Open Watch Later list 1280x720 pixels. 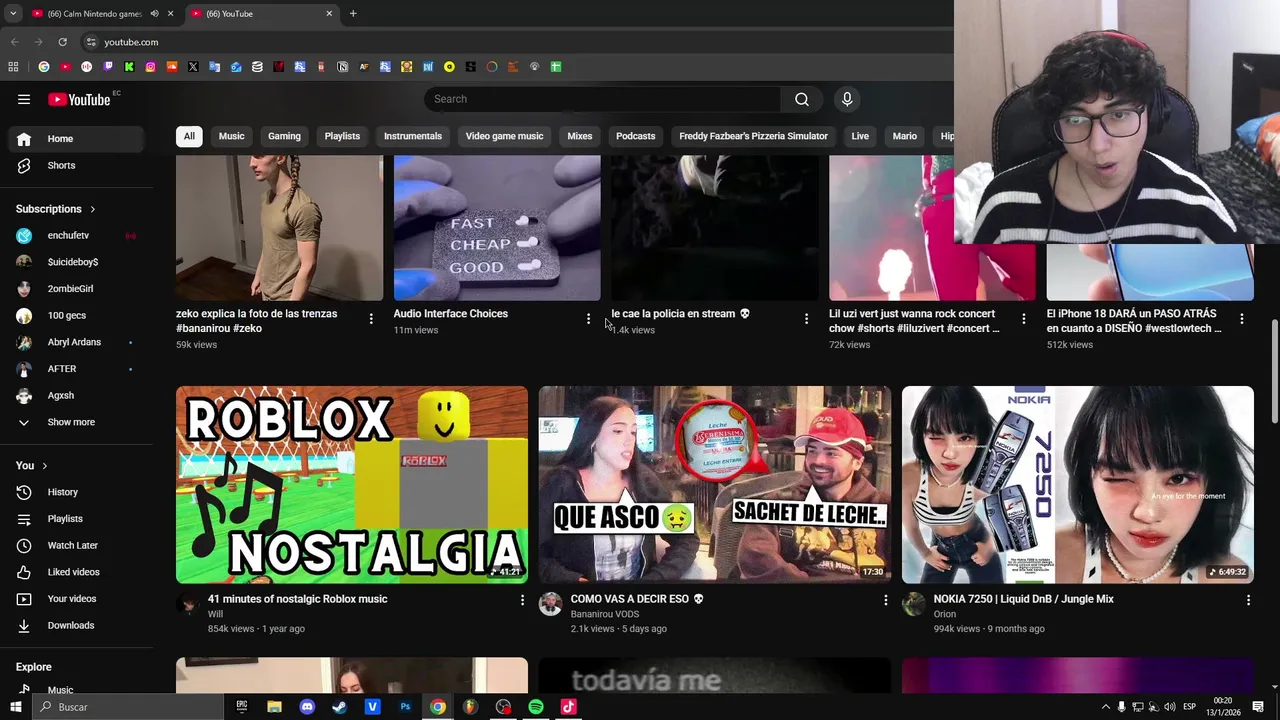(76, 545)
